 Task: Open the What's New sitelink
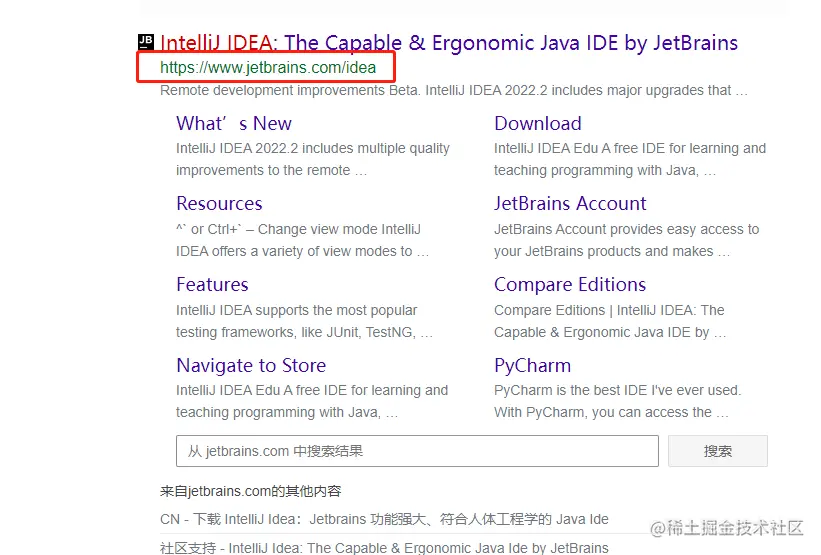(x=234, y=124)
